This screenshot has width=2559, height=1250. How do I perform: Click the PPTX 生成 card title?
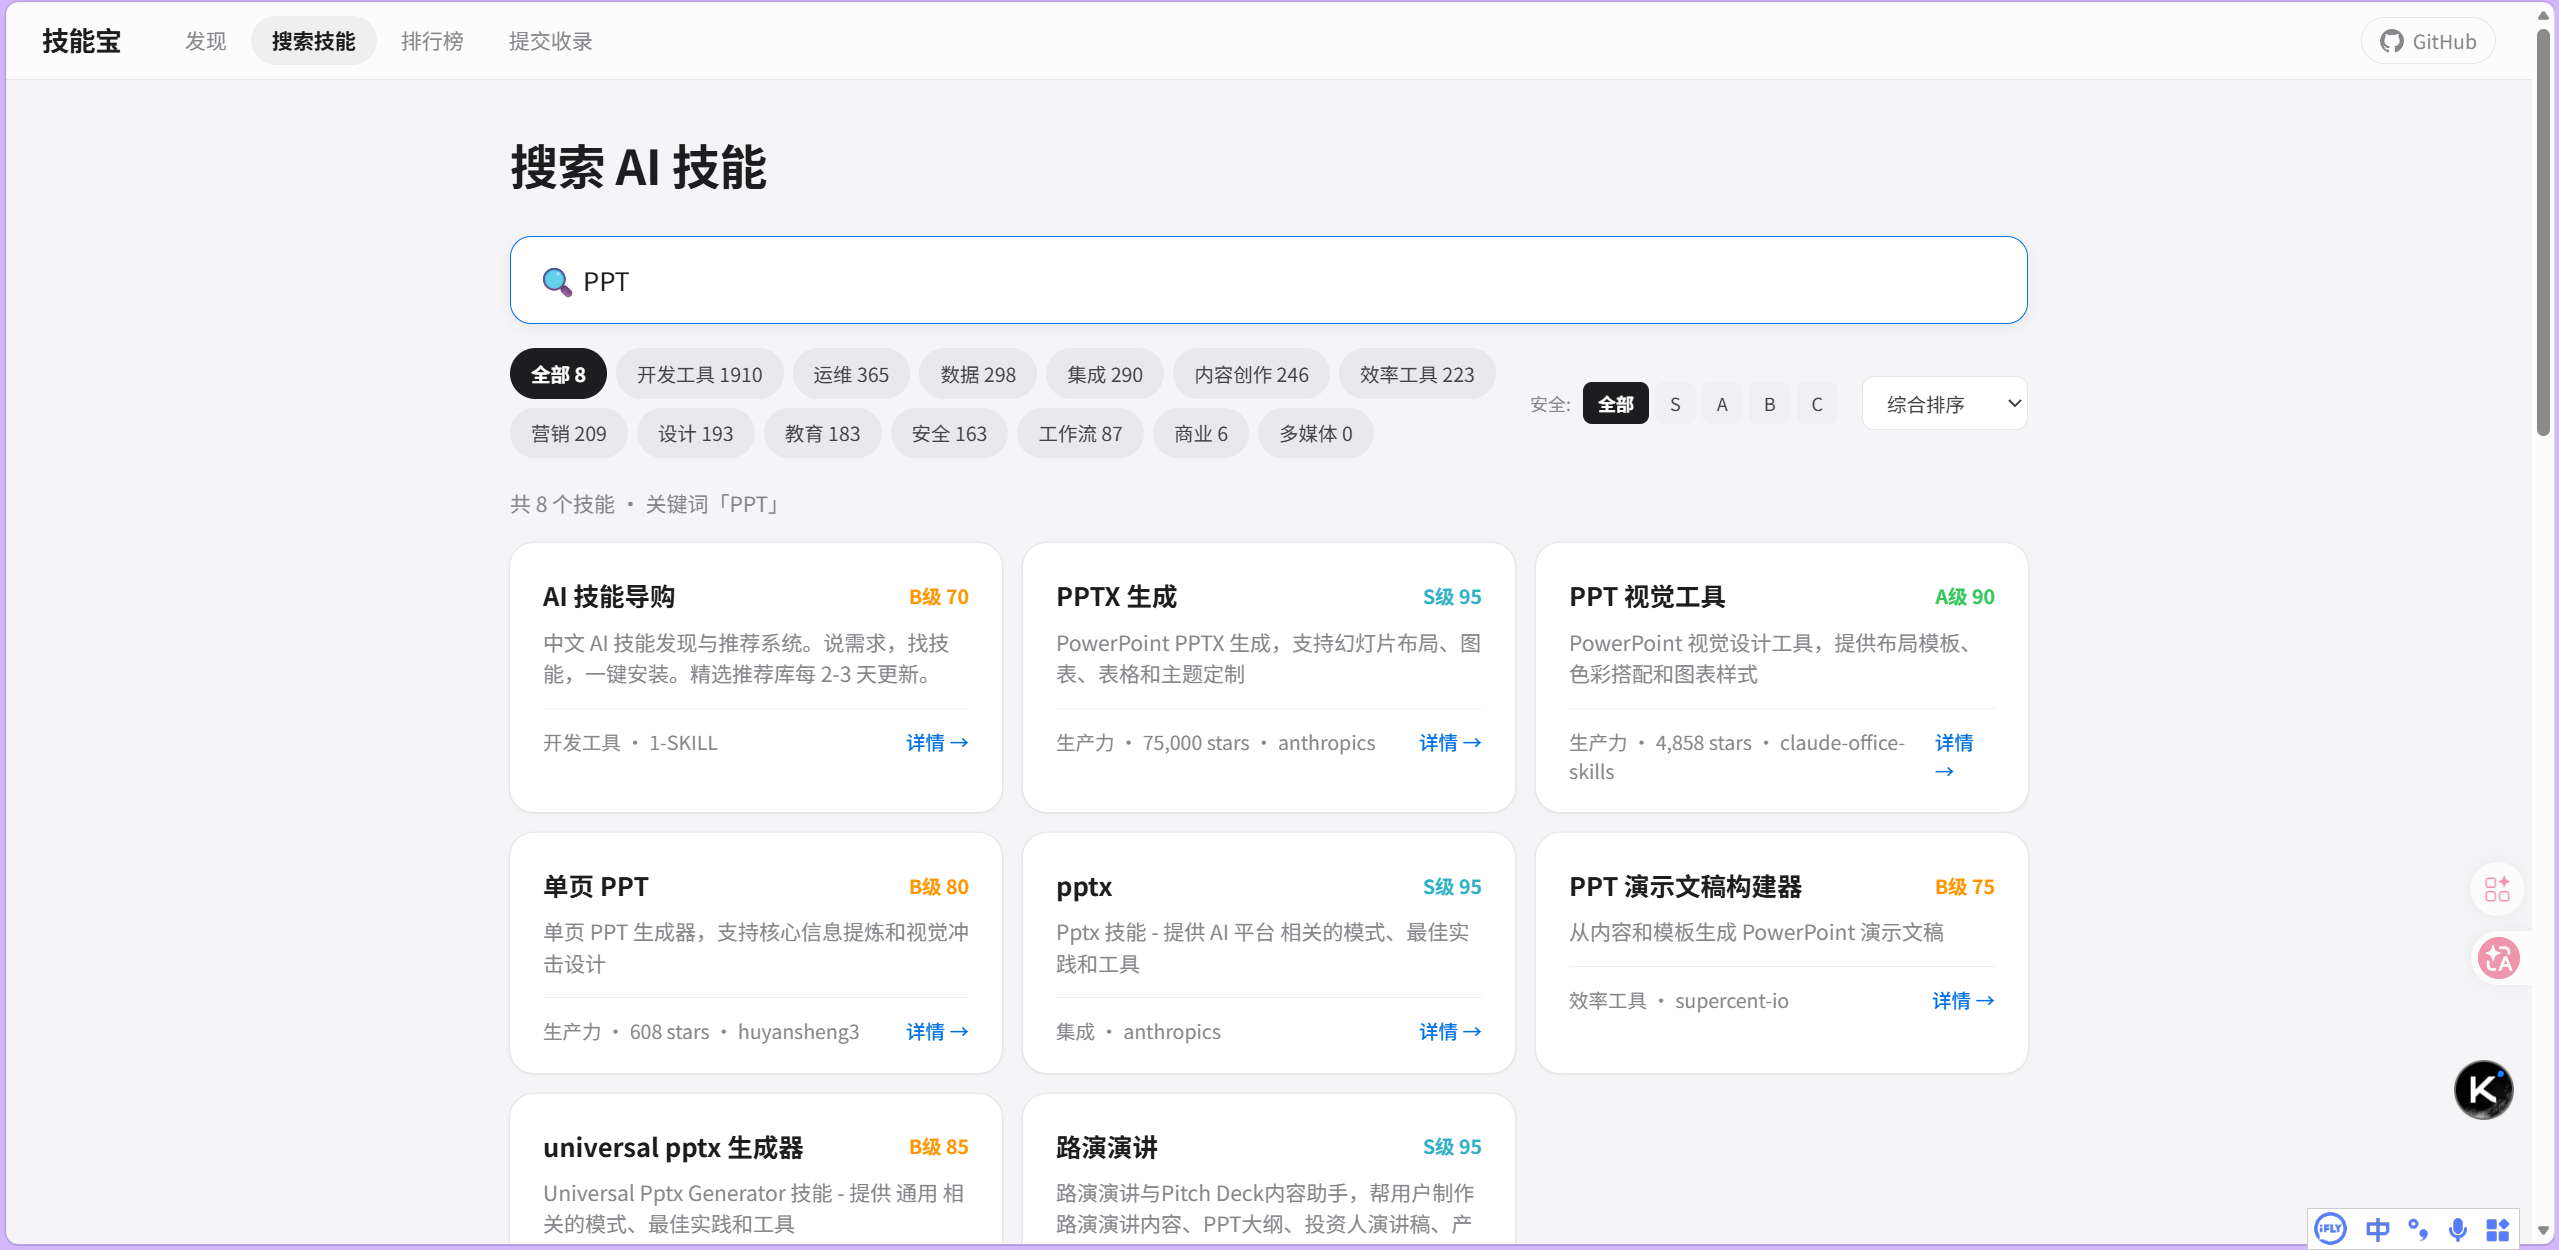(1116, 597)
